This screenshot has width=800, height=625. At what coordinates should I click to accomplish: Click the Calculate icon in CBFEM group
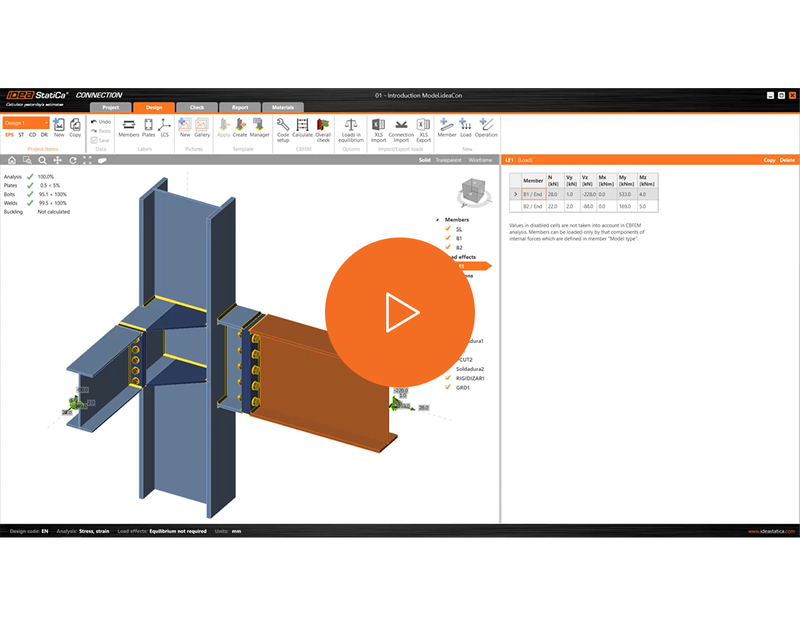pyautogui.click(x=302, y=128)
